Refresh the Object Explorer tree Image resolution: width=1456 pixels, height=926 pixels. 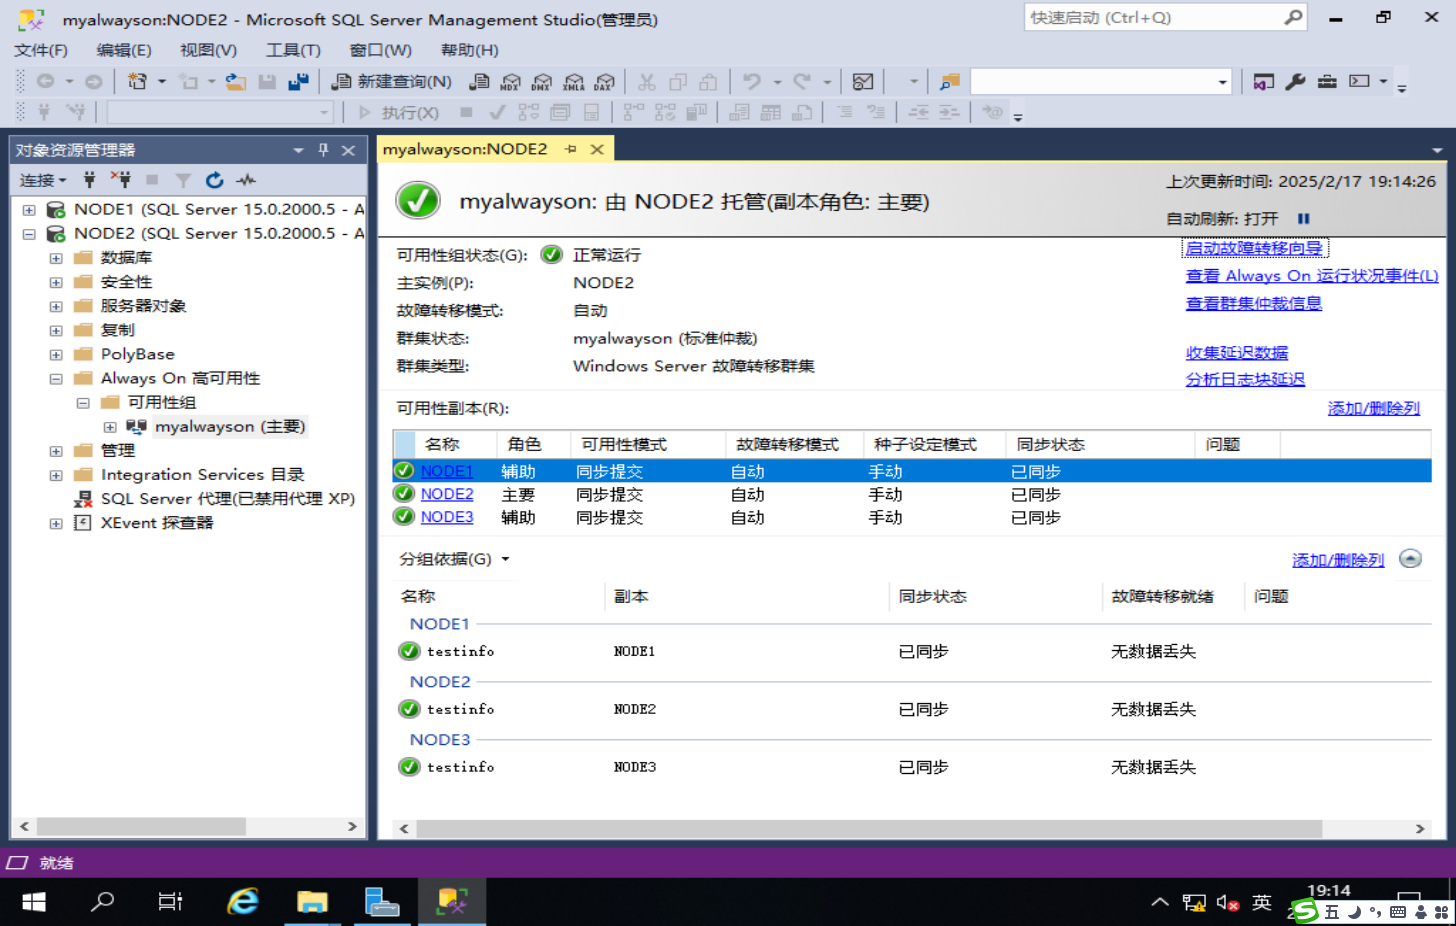coord(214,180)
